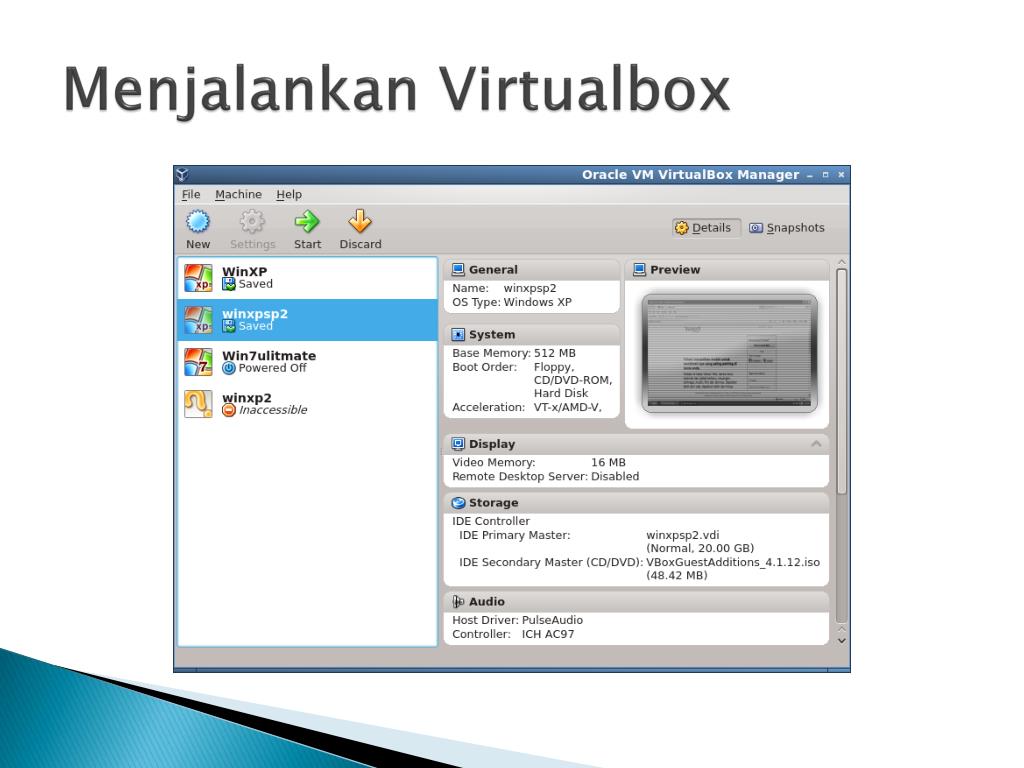Screen dimensions: 1024x768
Task: Start the selected VM with green arrow
Action: [x=307, y=222]
